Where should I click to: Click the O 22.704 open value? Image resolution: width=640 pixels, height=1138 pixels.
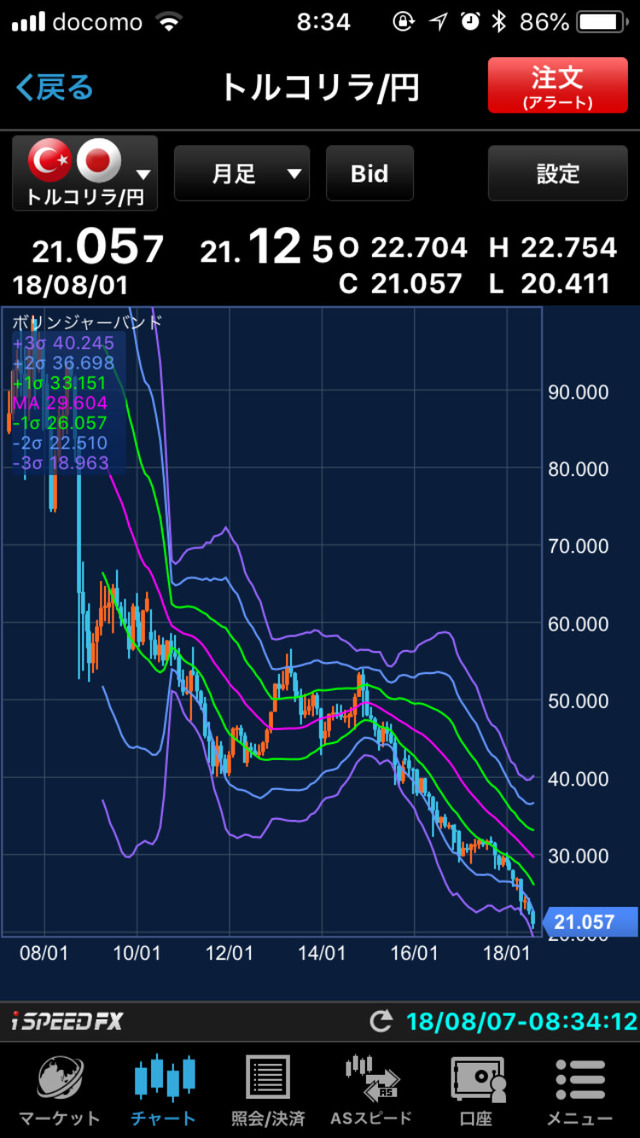[403, 248]
